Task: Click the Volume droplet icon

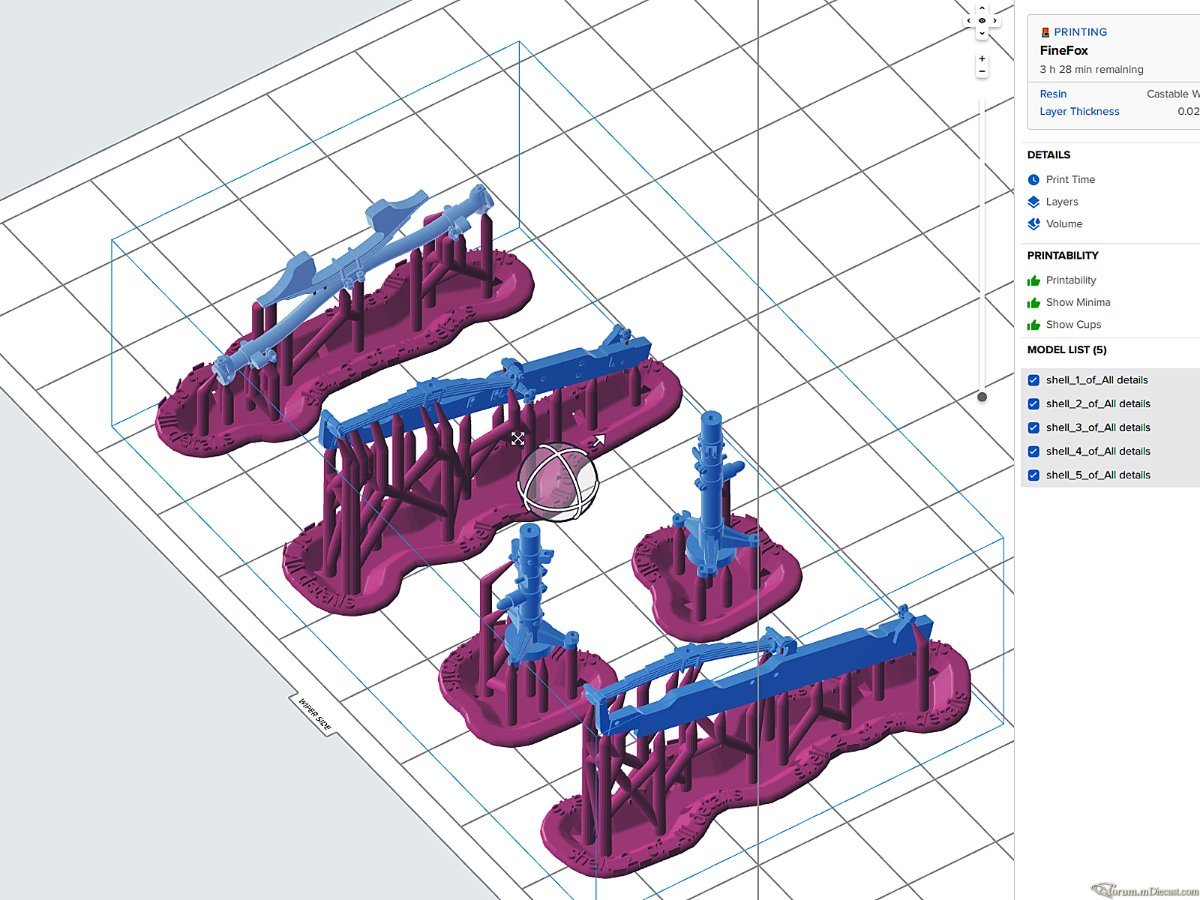Action: 1034,224
